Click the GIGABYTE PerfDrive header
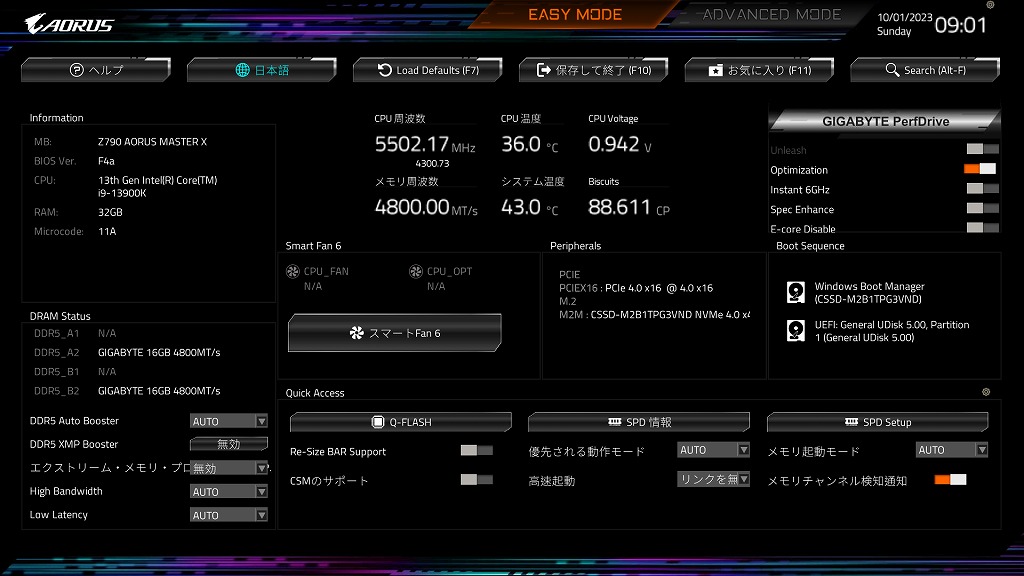Viewport: 1024px width, 576px height. click(885, 121)
